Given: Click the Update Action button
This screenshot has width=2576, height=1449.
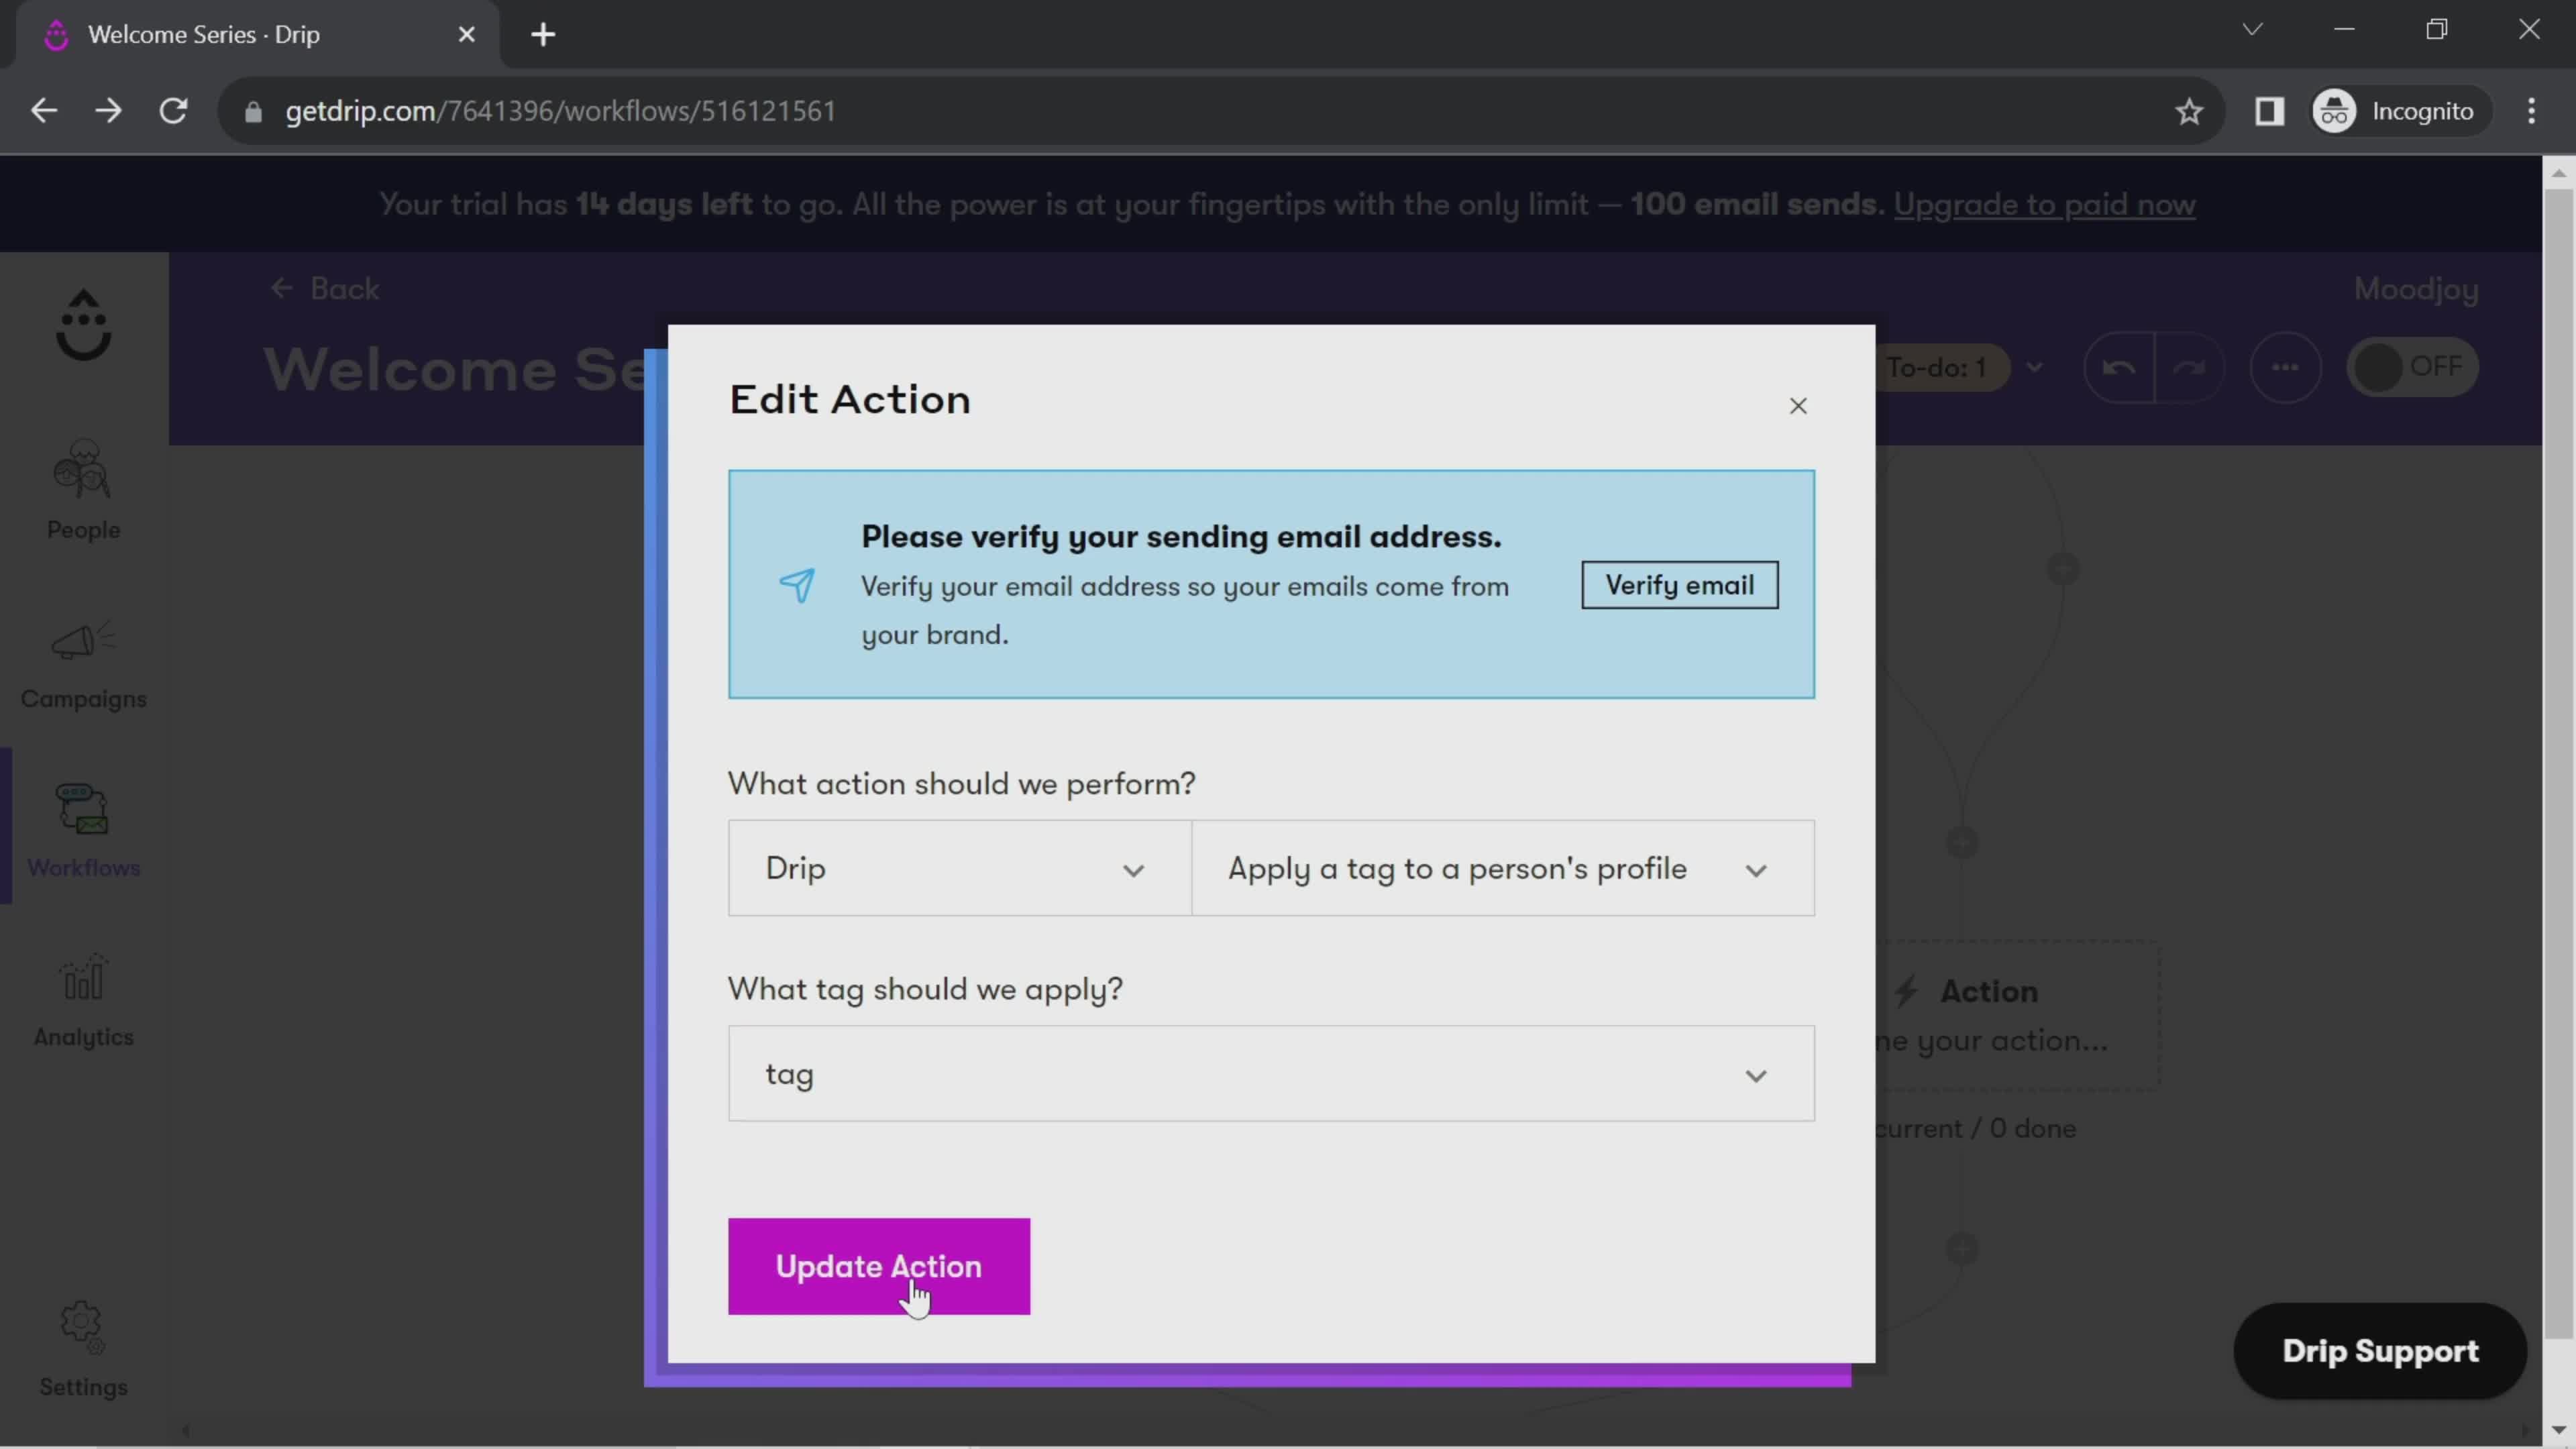Looking at the screenshot, I should click(879, 1267).
